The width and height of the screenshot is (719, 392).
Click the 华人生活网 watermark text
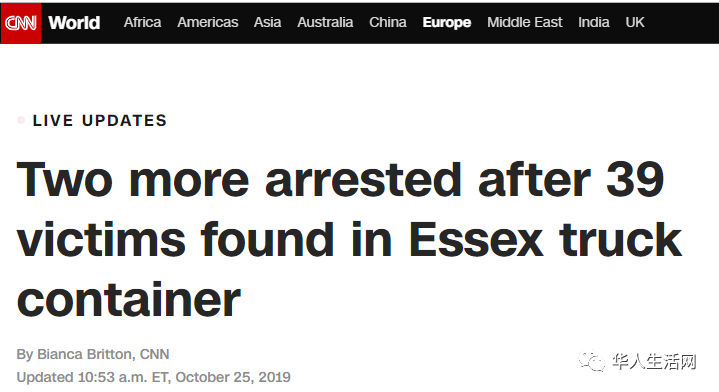(x=654, y=362)
